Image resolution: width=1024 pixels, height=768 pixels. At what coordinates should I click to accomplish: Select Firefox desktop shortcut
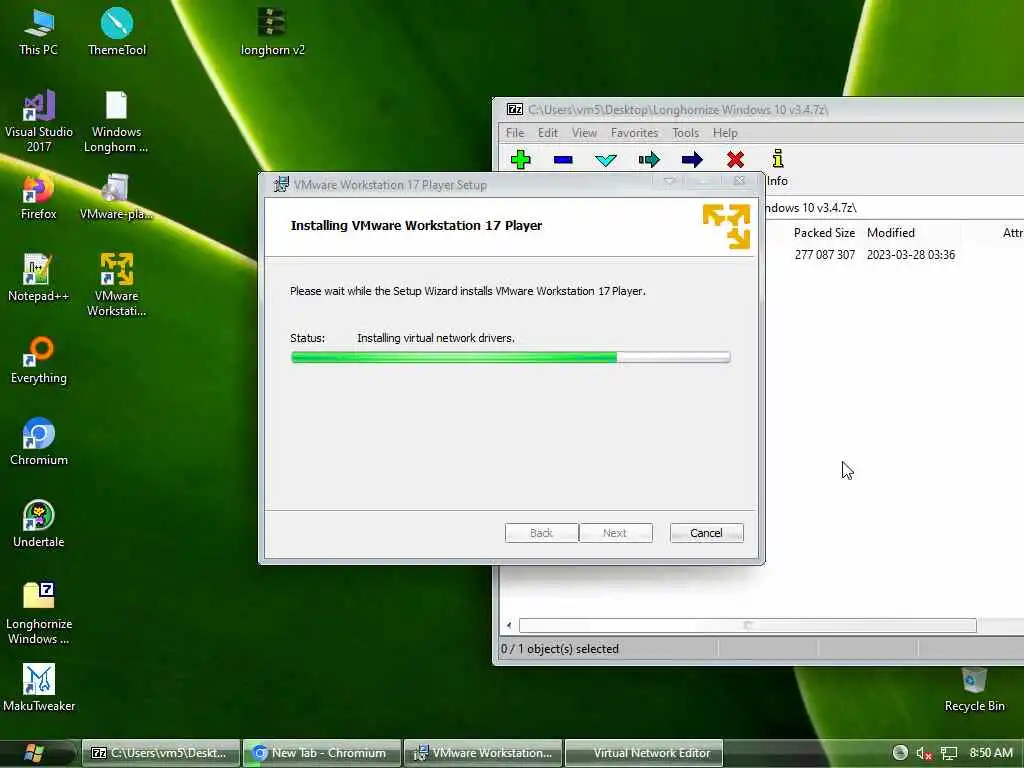[39, 196]
